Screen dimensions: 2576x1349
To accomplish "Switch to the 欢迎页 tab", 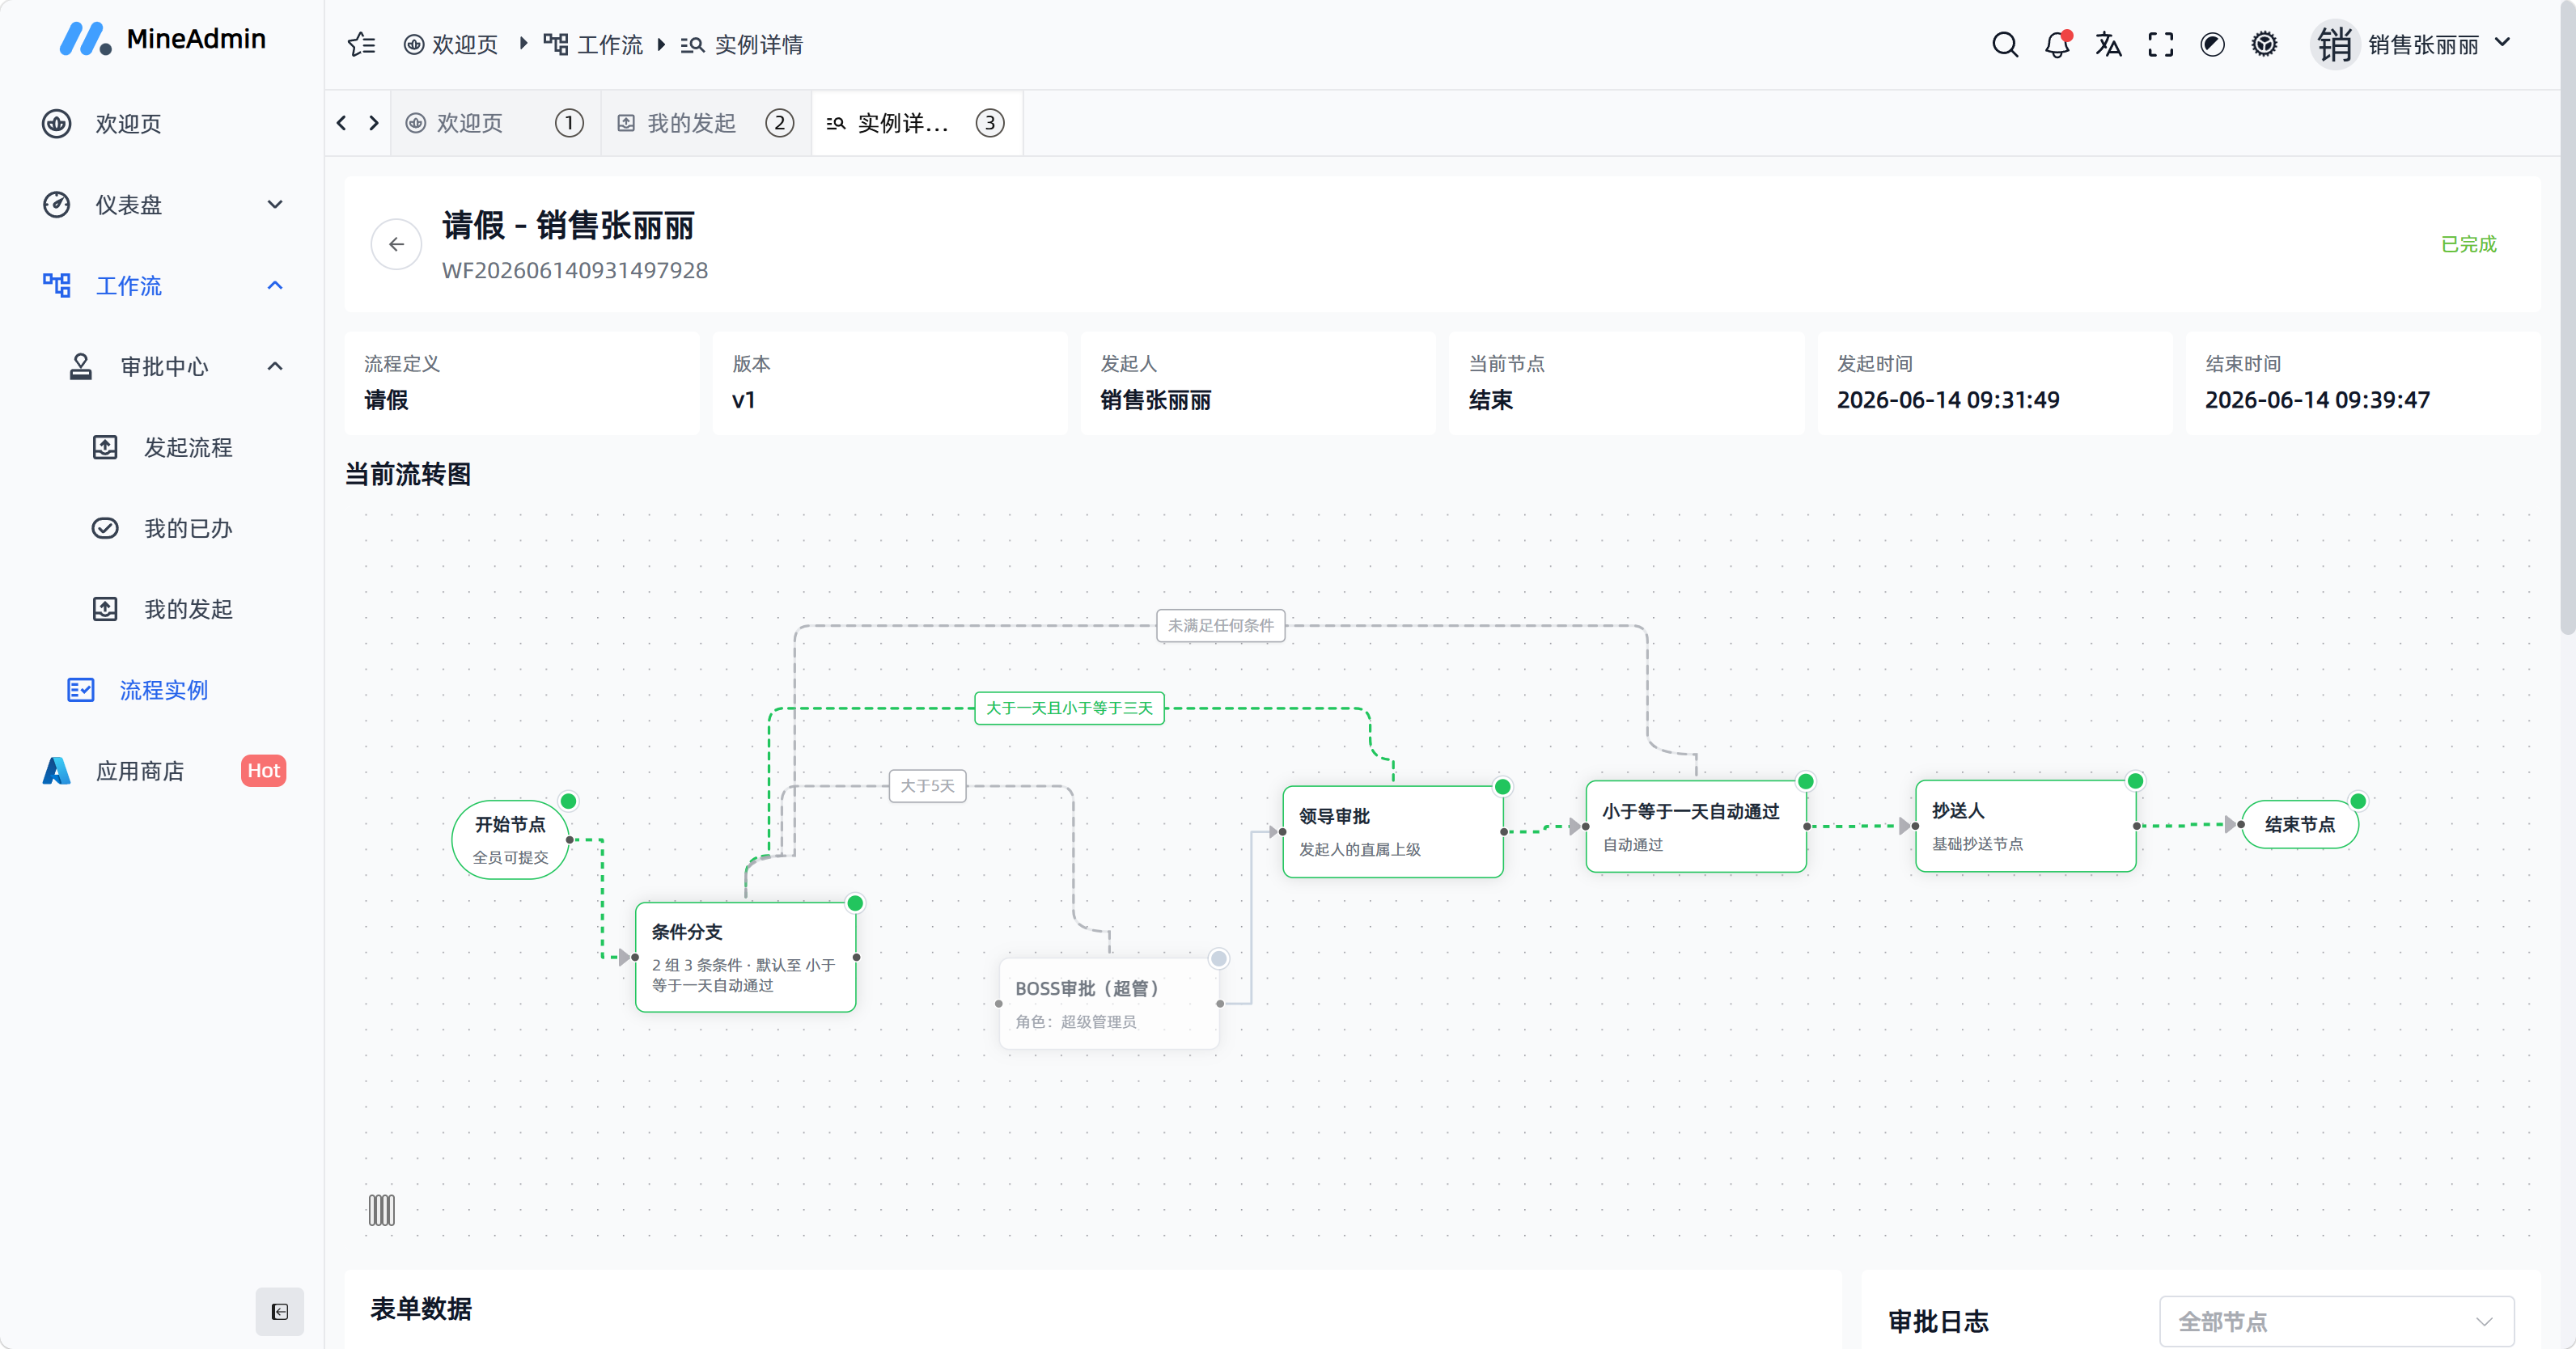I will (x=494, y=123).
